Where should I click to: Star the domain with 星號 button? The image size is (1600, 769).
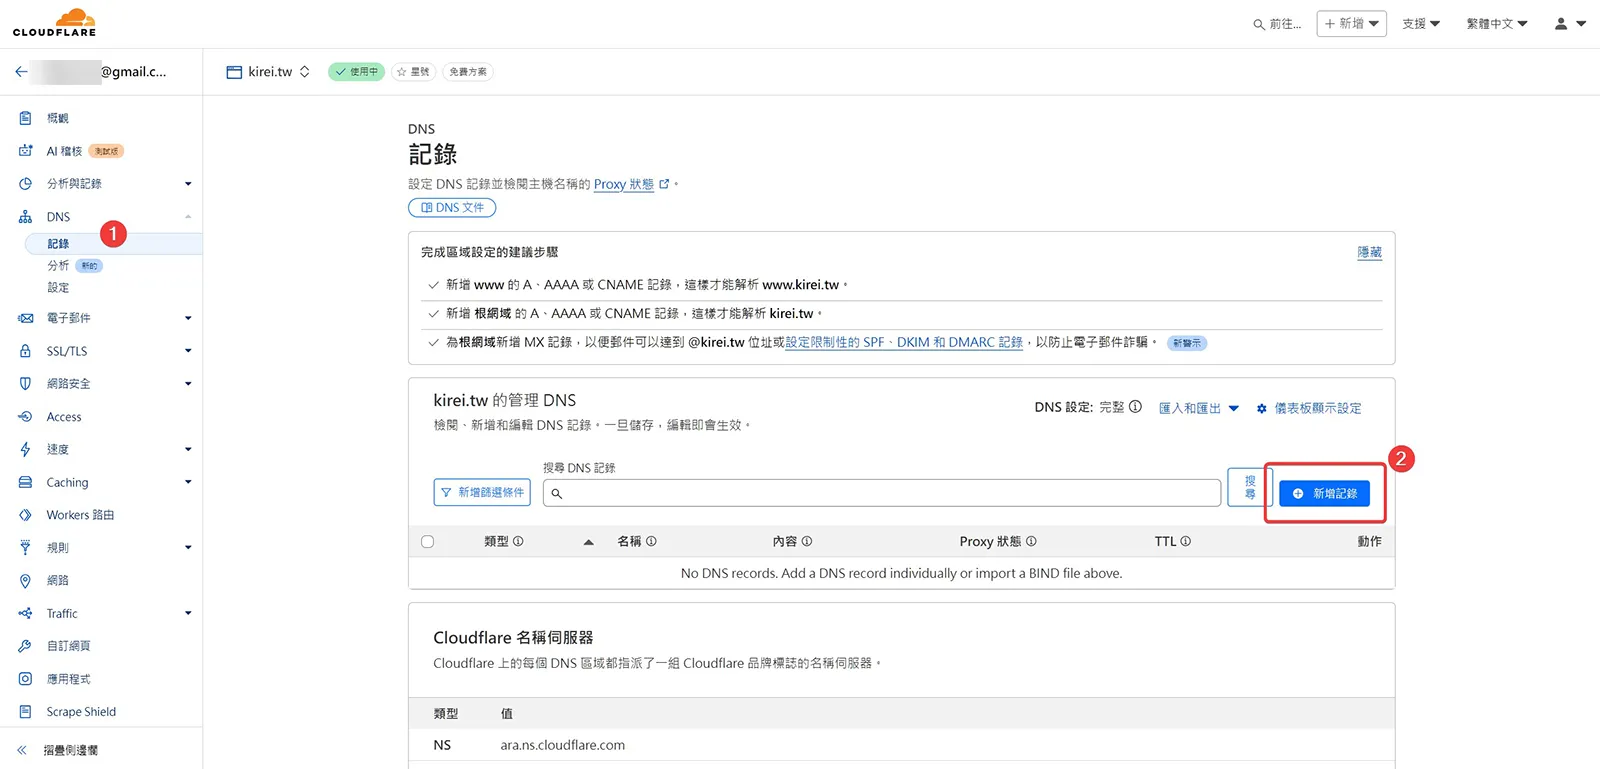[x=413, y=72]
